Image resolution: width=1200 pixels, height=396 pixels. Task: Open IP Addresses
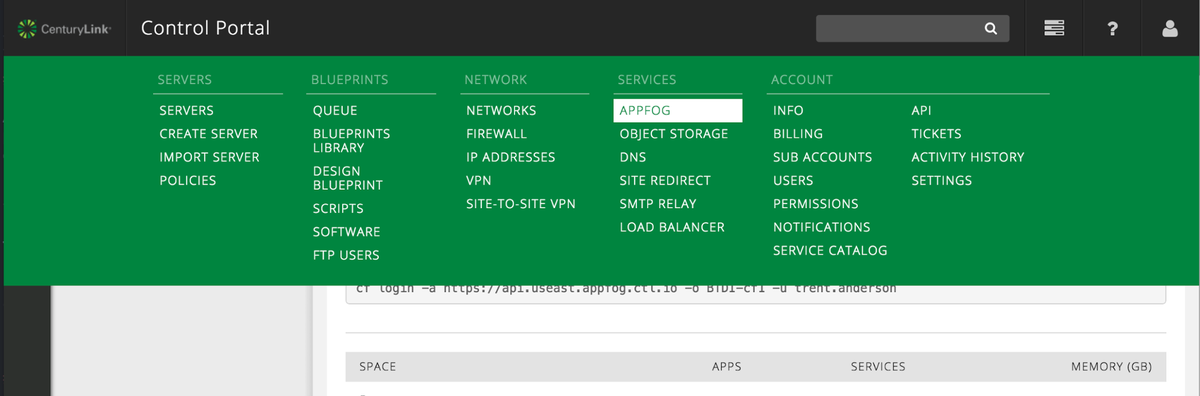click(x=510, y=157)
